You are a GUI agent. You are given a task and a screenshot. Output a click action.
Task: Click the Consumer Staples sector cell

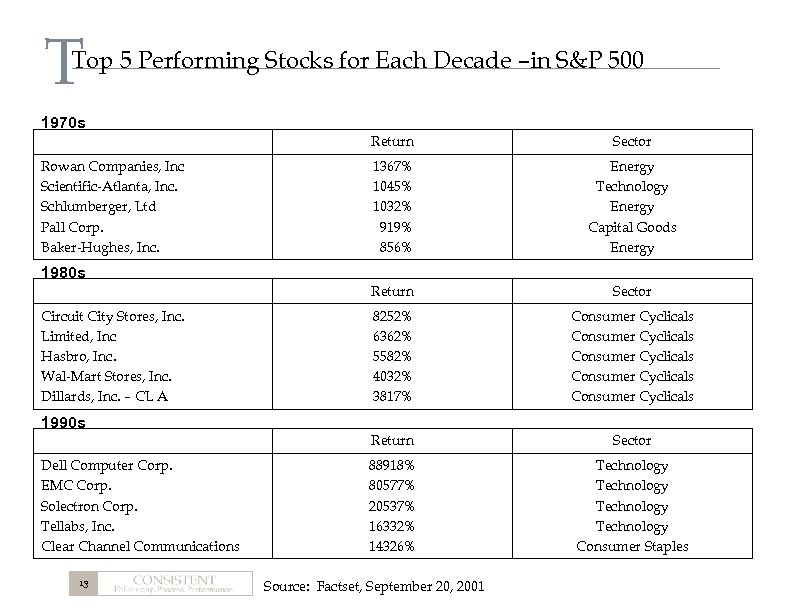[632, 546]
